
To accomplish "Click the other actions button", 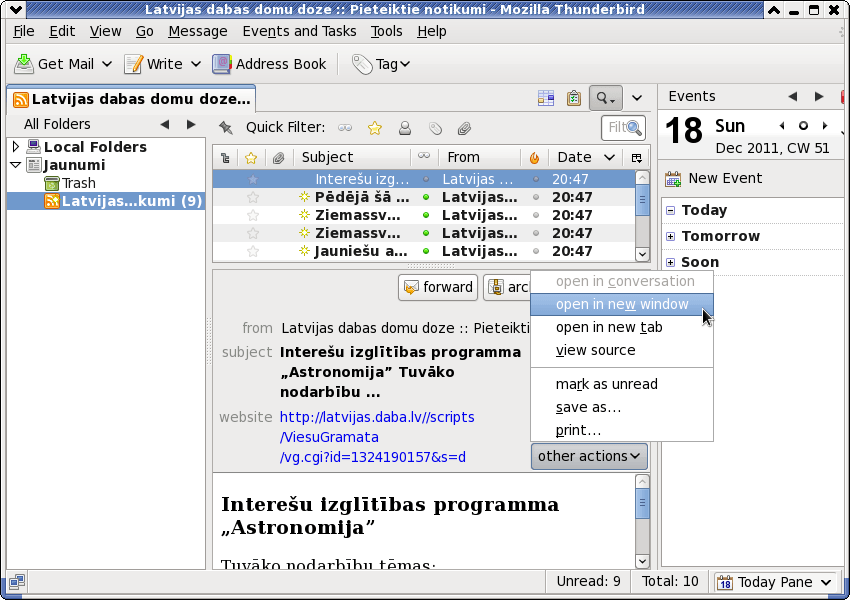I will pyautogui.click(x=589, y=456).
